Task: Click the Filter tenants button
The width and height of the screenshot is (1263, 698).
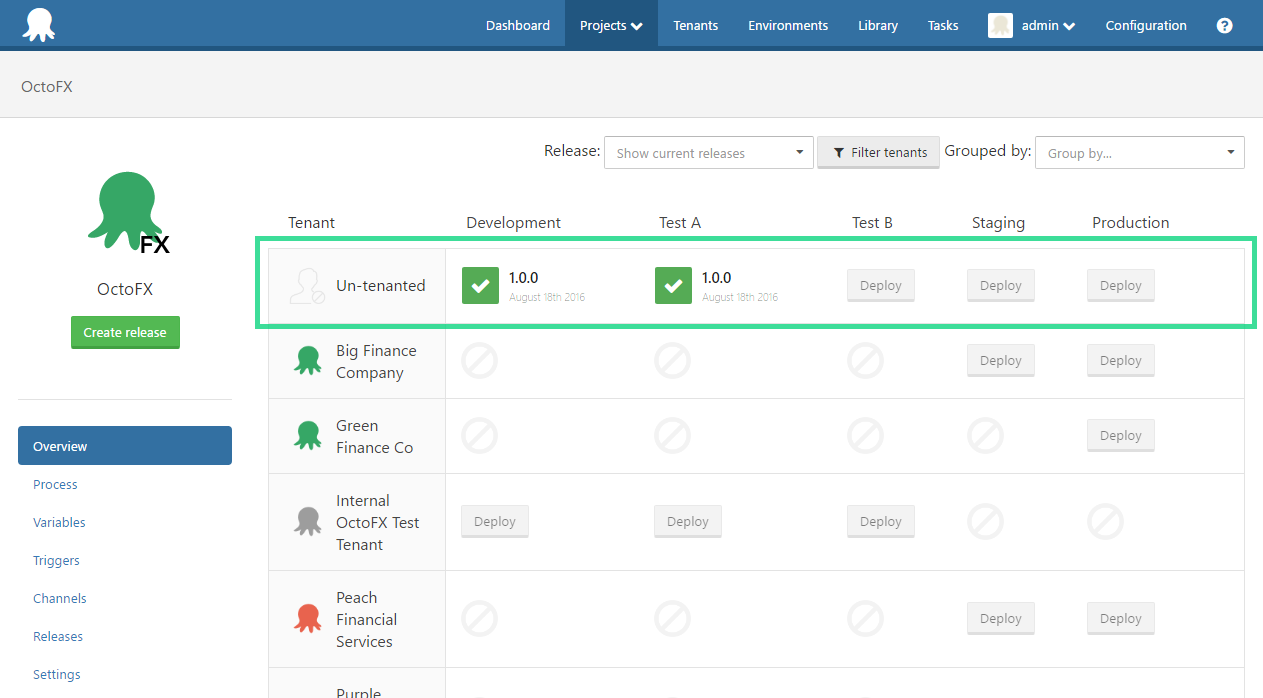Action: click(878, 152)
